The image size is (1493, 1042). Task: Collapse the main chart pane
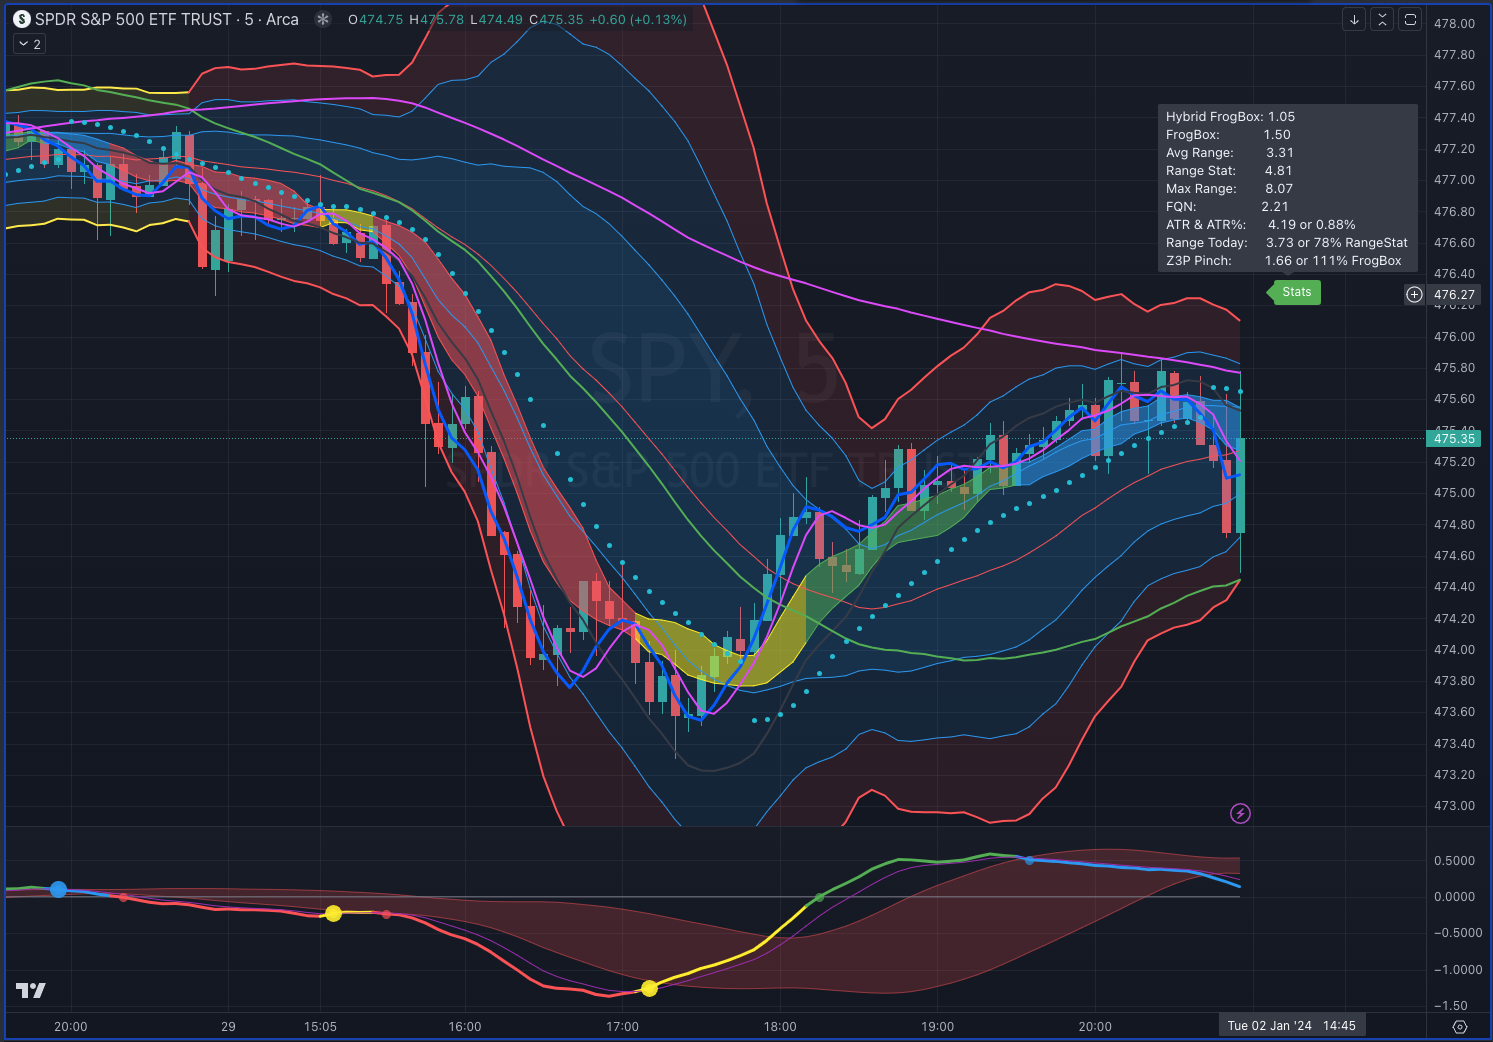pos(1382,19)
